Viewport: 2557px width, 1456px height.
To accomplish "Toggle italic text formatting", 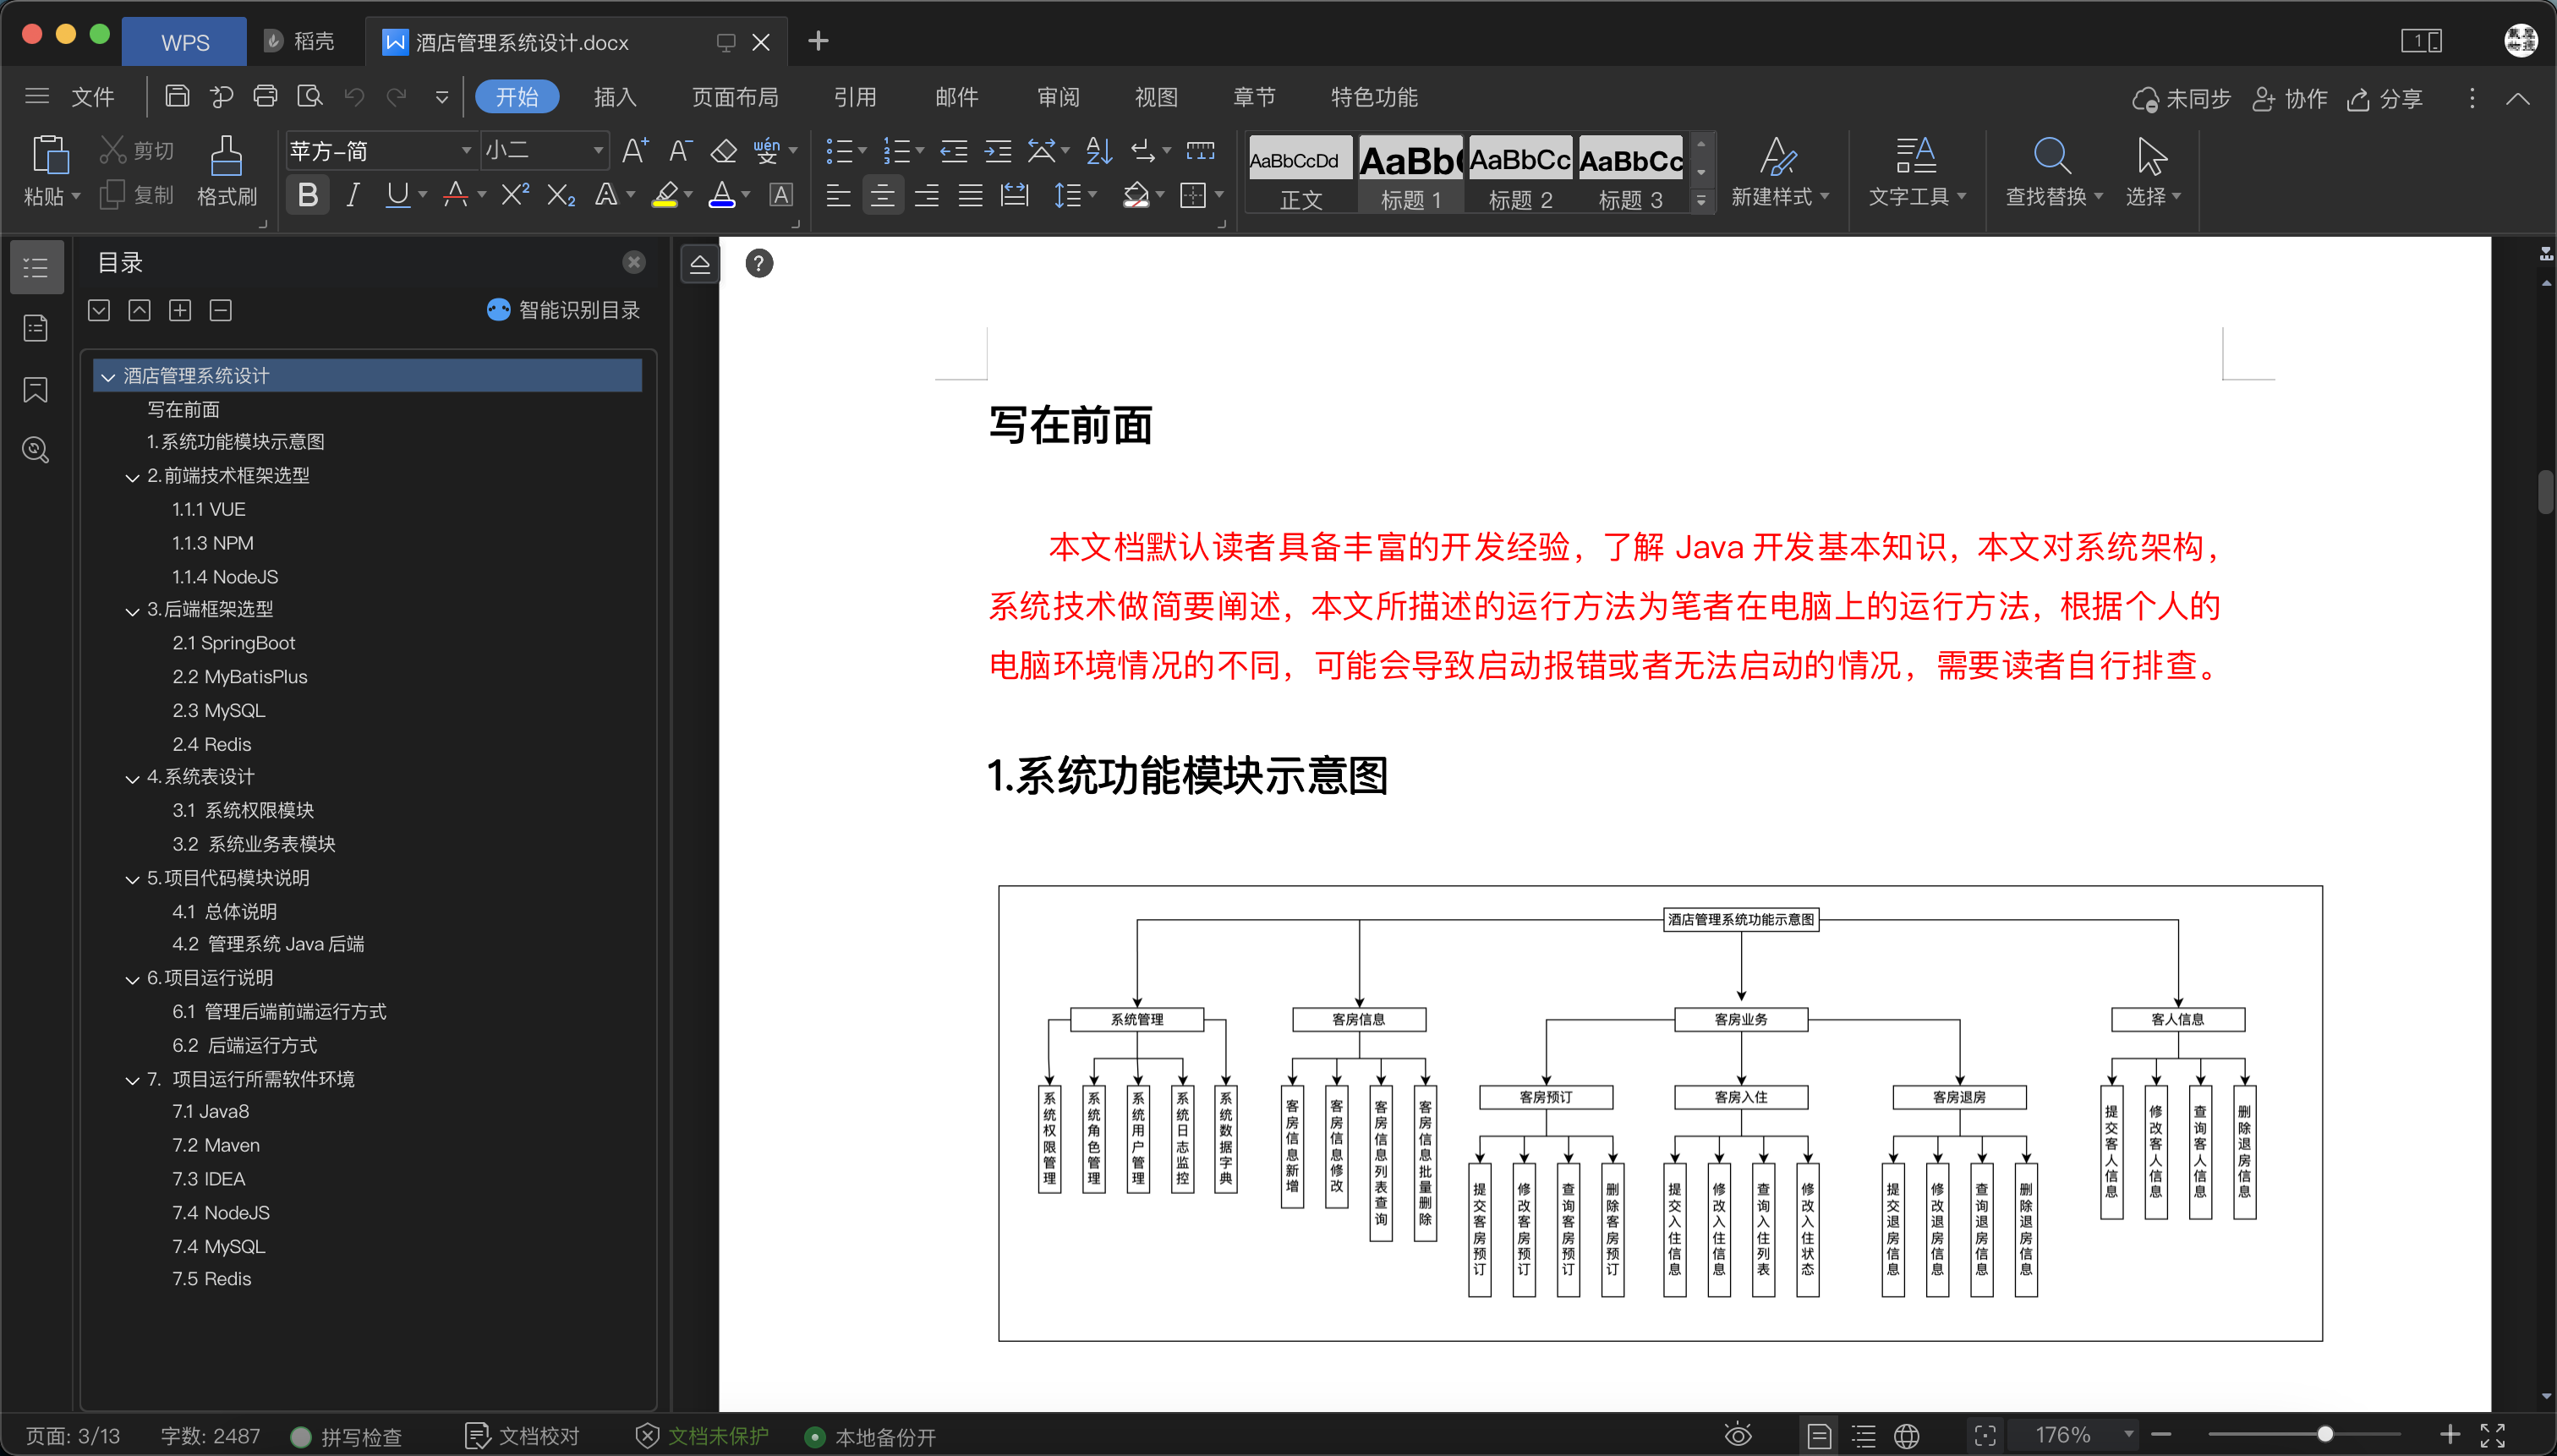I will click(353, 195).
